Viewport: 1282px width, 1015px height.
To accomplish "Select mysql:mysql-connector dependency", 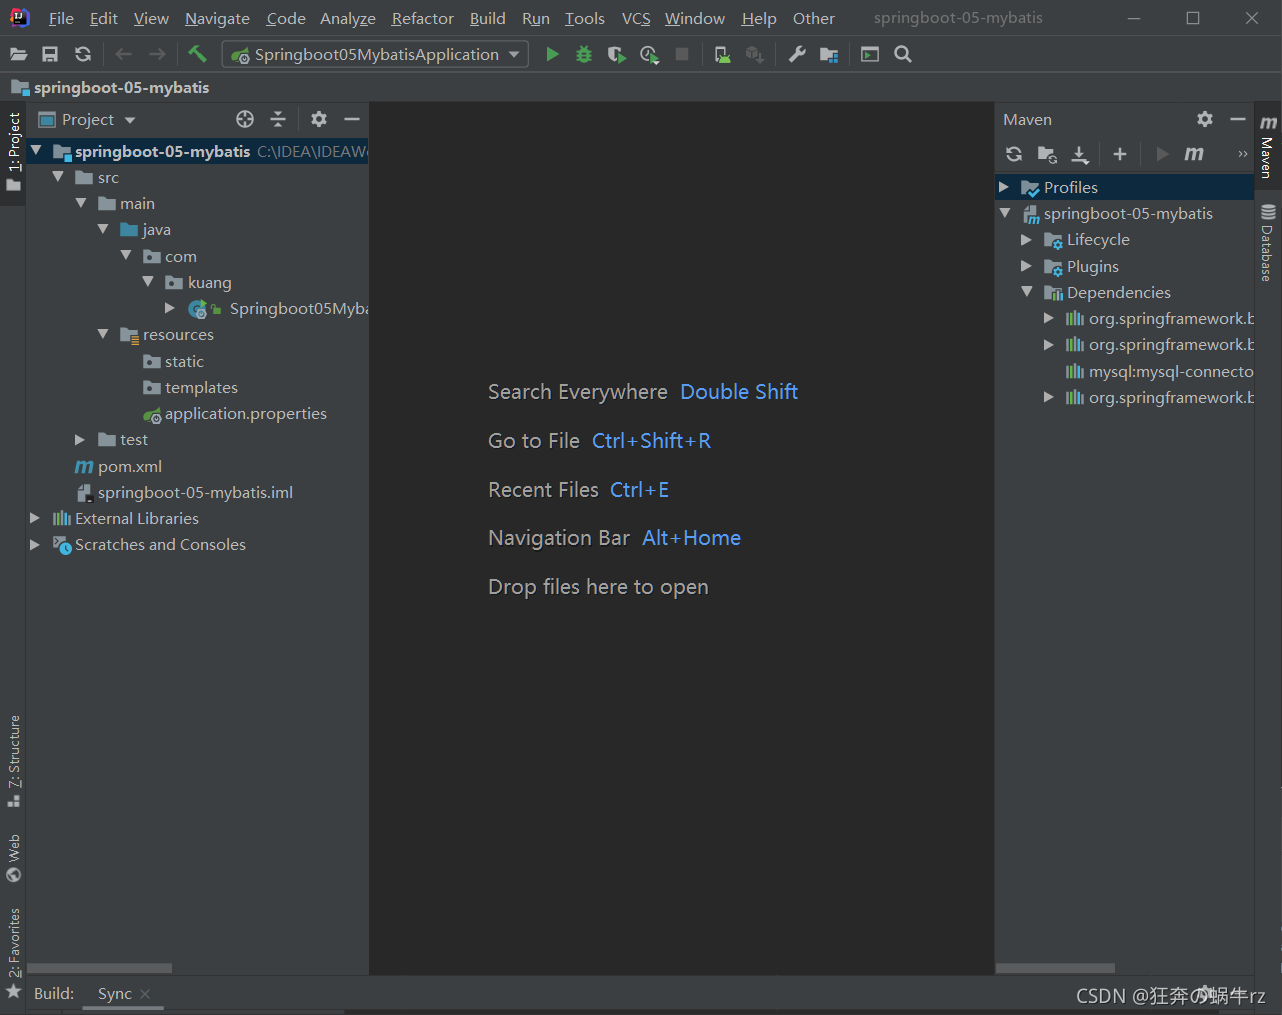I will 1160,371.
